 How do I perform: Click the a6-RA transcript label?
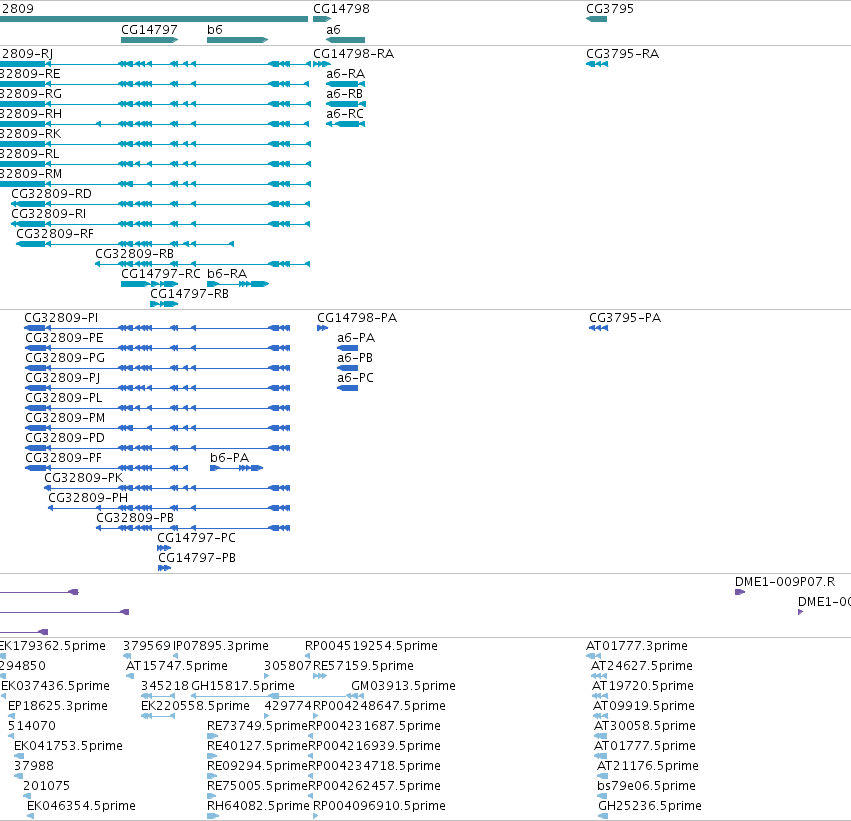click(345, 74)
